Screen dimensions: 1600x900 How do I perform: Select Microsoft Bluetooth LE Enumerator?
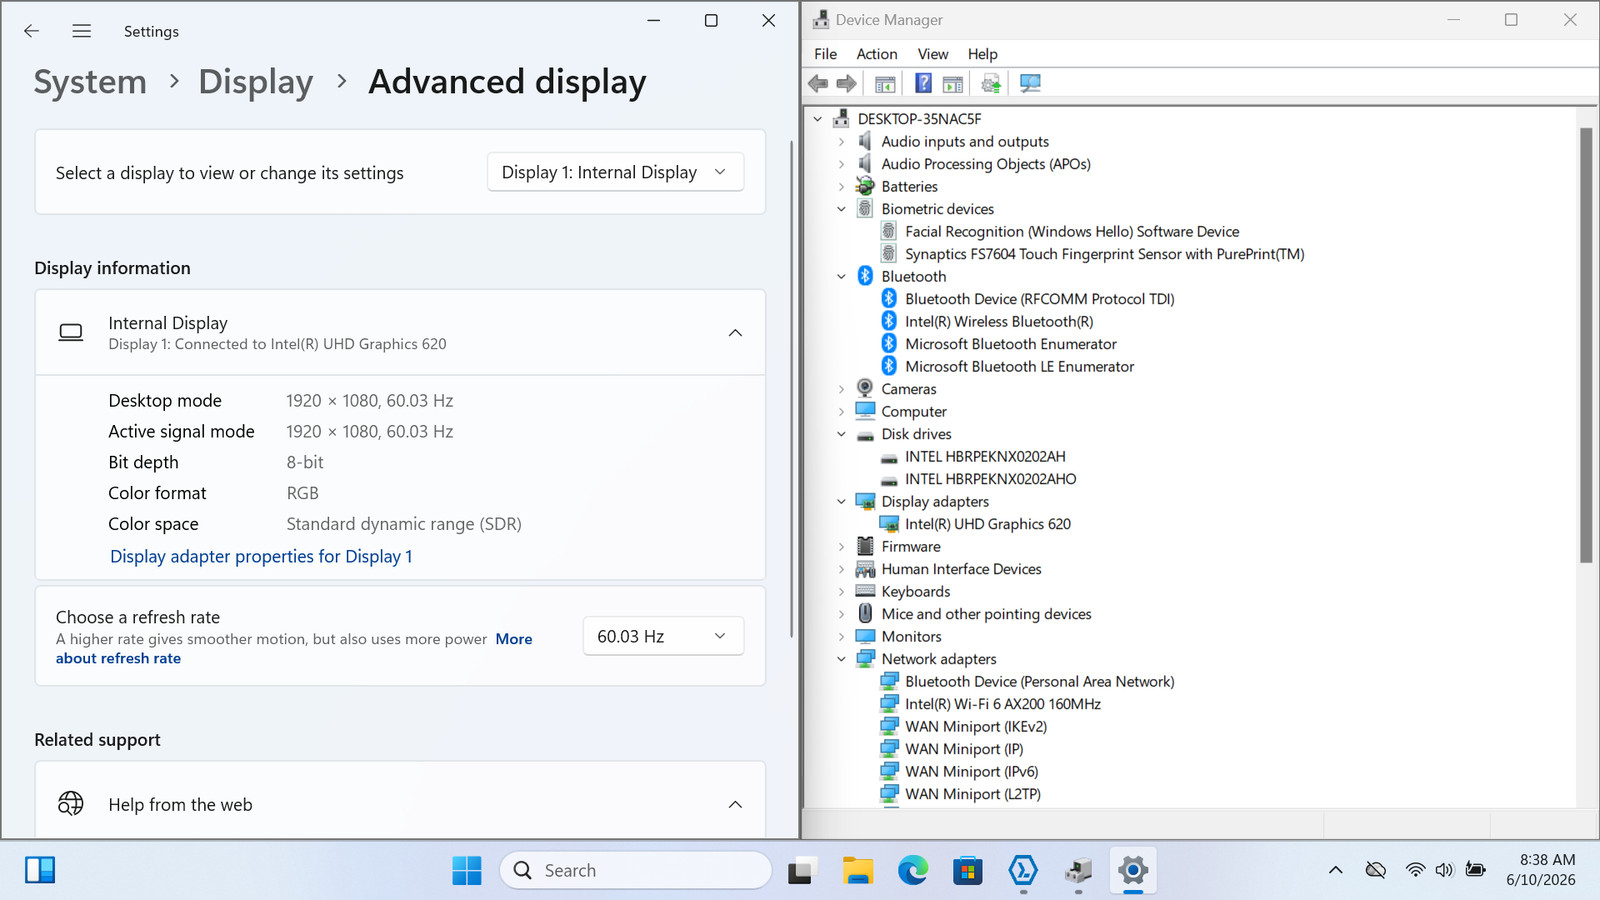pos(1020,367)
